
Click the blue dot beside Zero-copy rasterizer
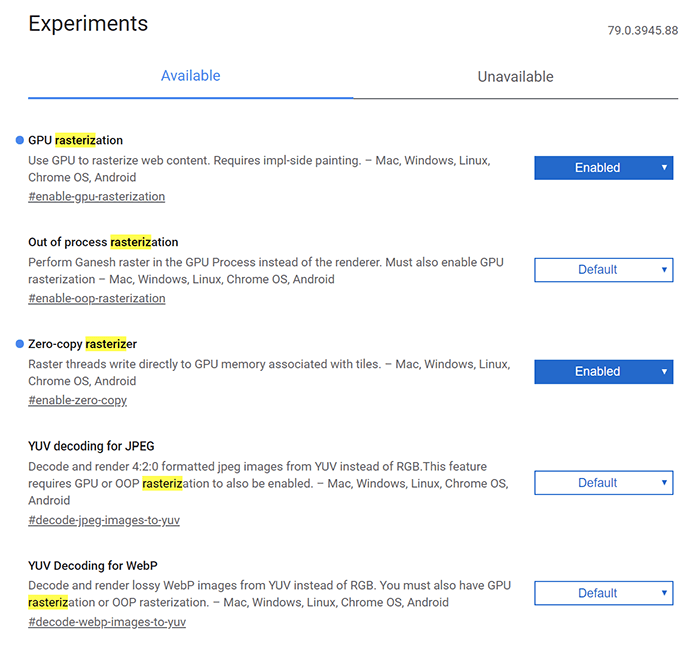pos(20,344)
